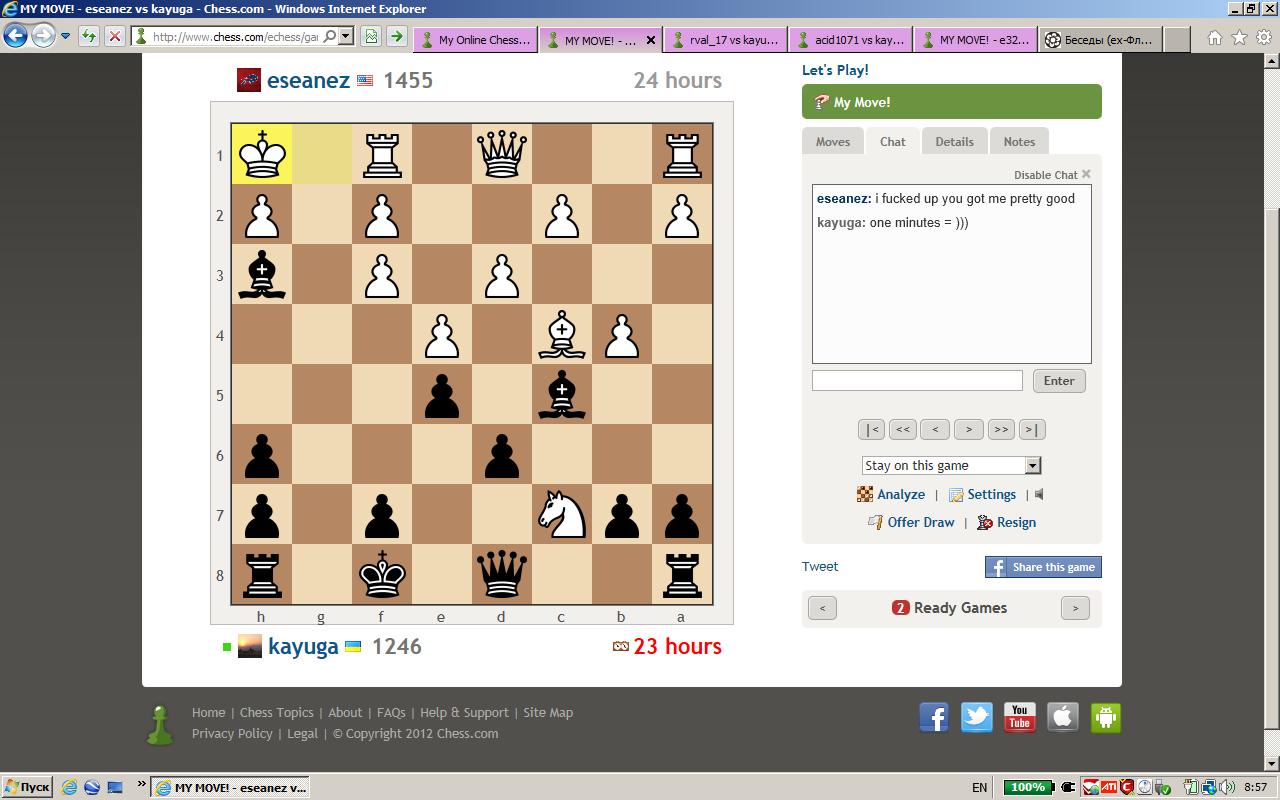Open the Twitter icon in footer
Screen dimensions: 1280x800
977,717
